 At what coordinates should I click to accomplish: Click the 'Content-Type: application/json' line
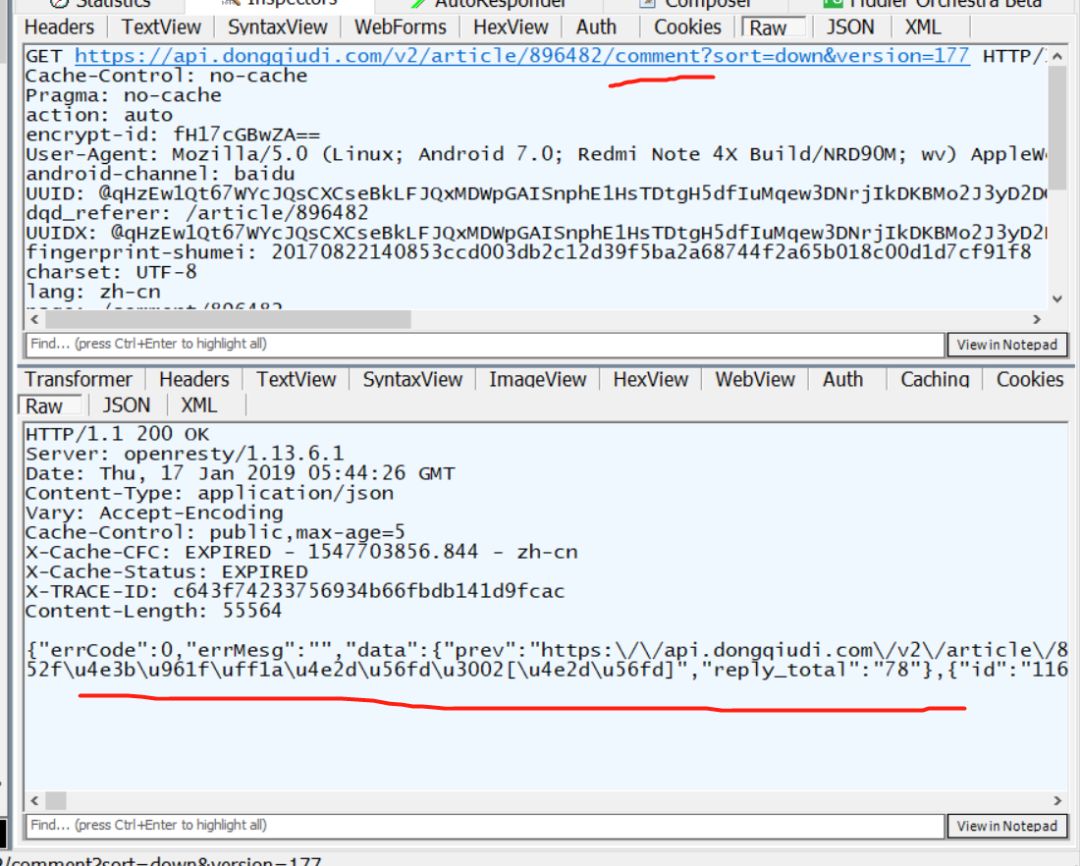[x=209, y=493]
